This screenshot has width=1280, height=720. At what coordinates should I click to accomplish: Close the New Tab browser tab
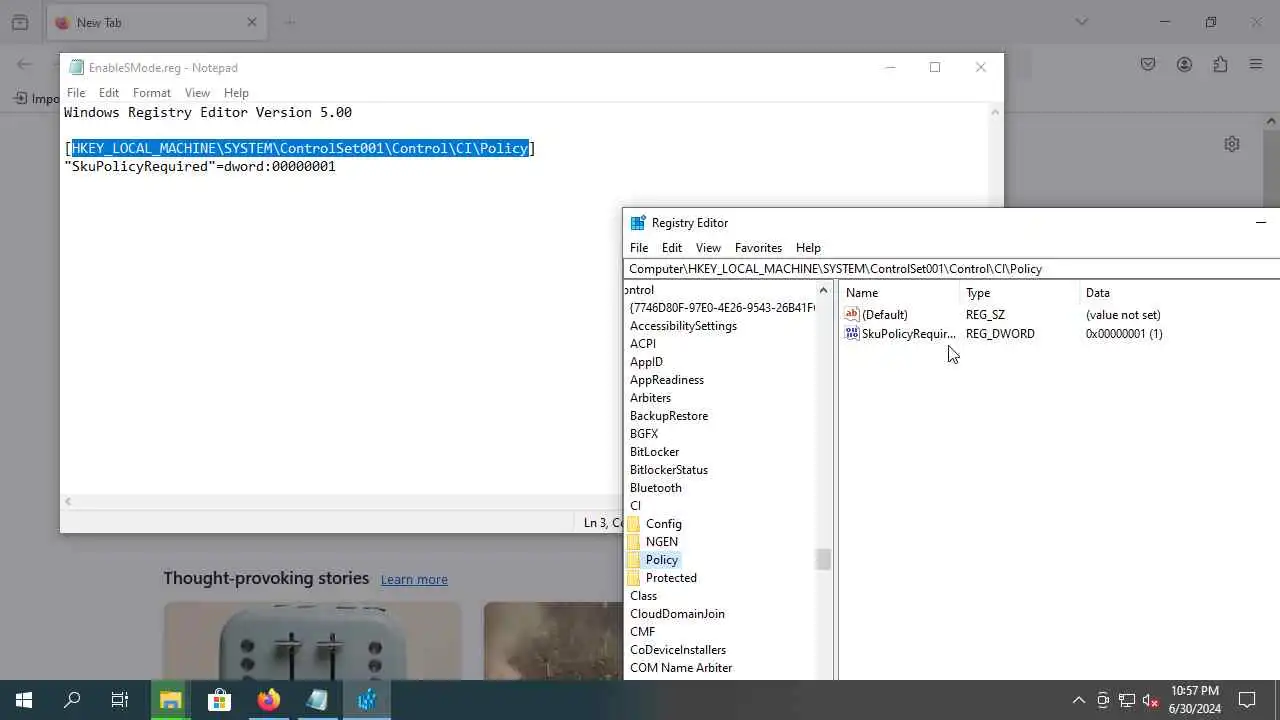251,22
